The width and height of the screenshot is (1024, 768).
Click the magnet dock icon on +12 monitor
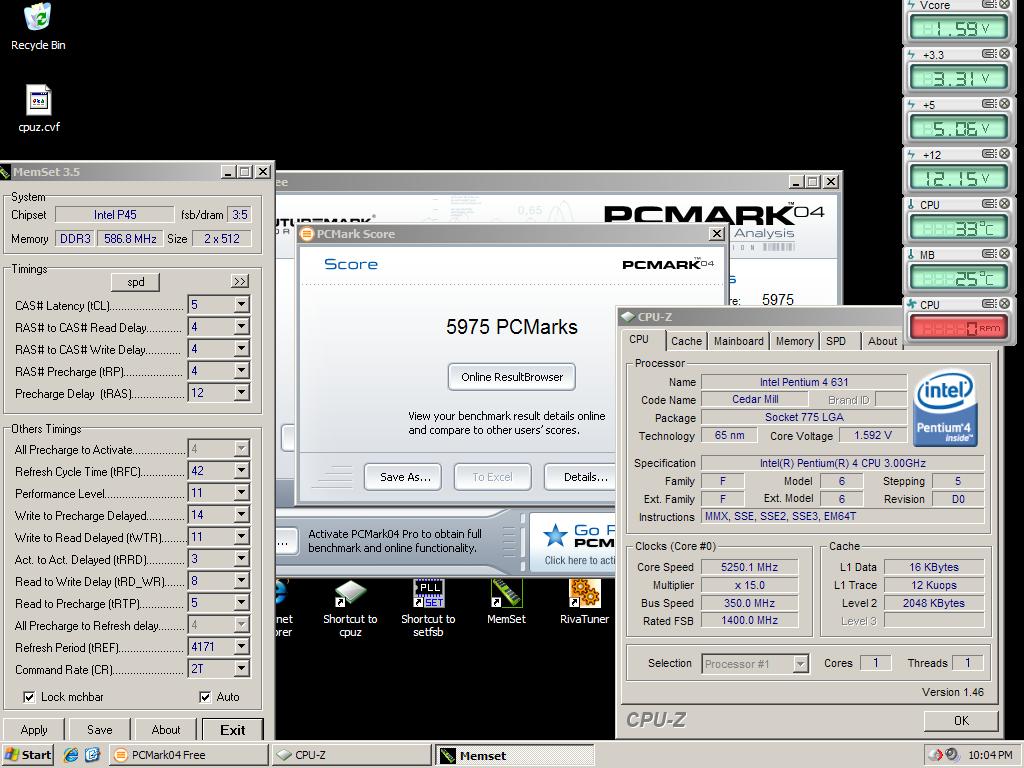point(989,153)
